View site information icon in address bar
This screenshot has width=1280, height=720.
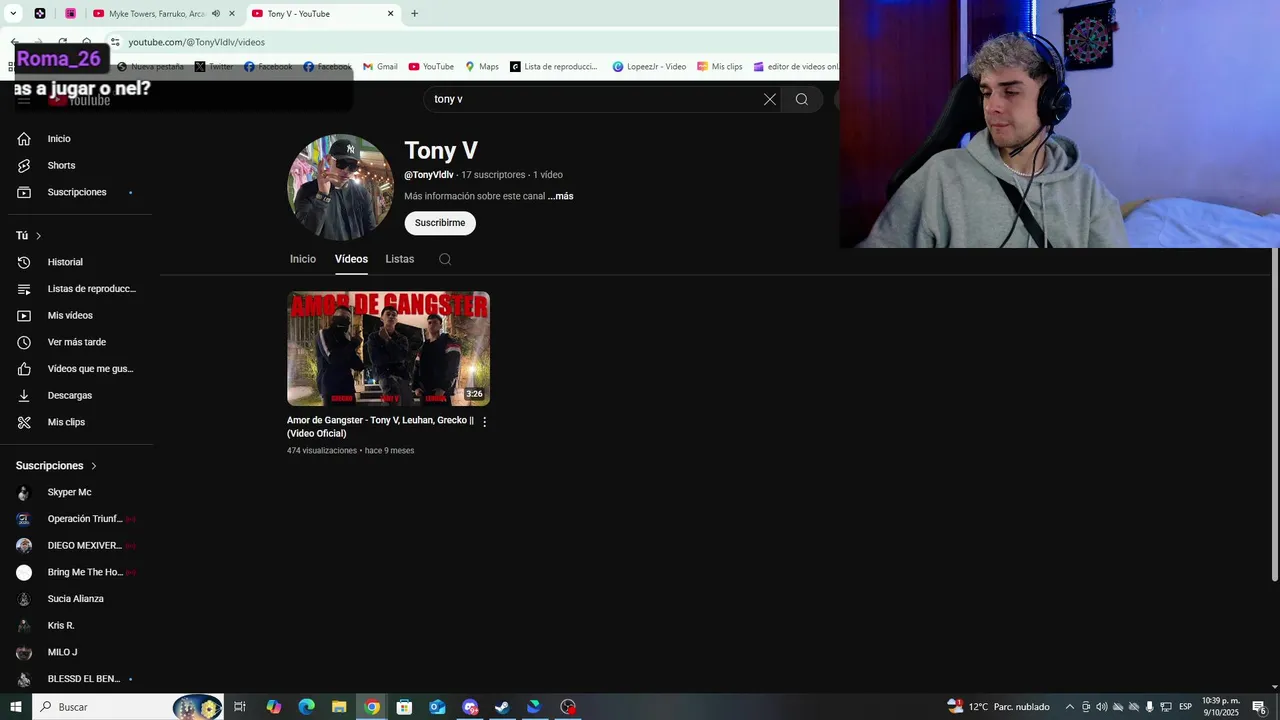pos(115,42)
